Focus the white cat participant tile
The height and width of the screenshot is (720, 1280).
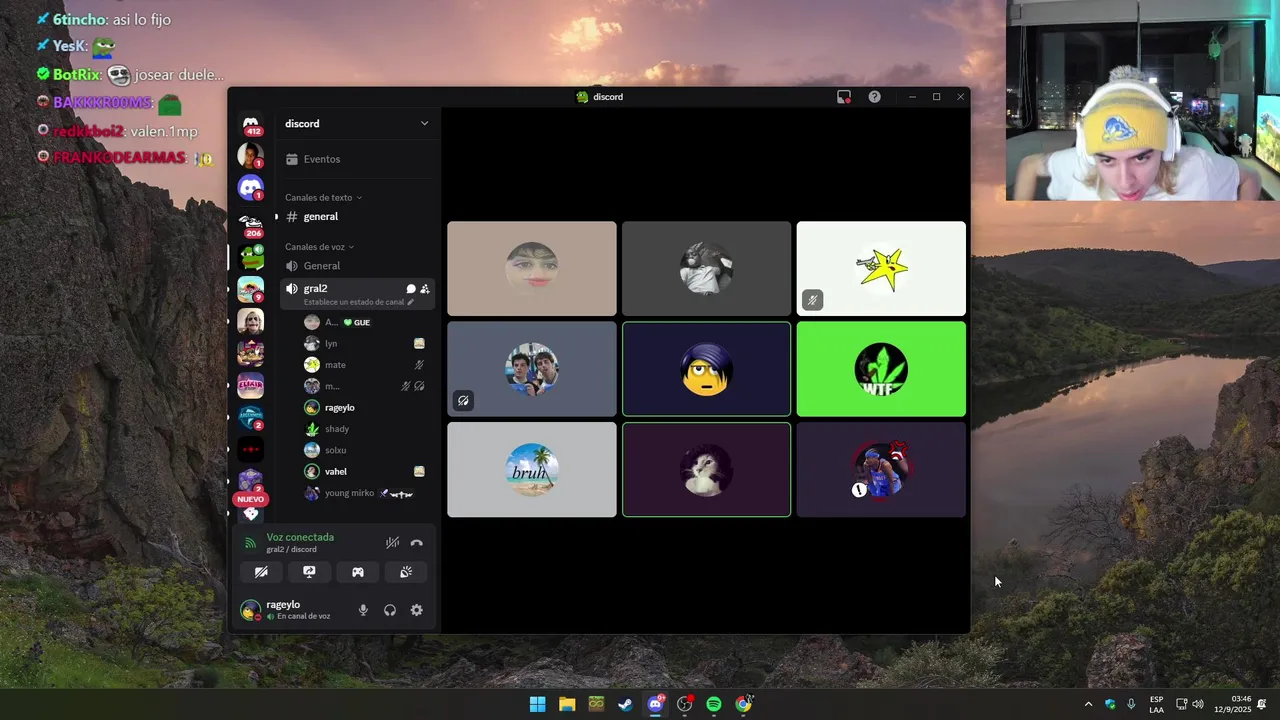[706, 470]
